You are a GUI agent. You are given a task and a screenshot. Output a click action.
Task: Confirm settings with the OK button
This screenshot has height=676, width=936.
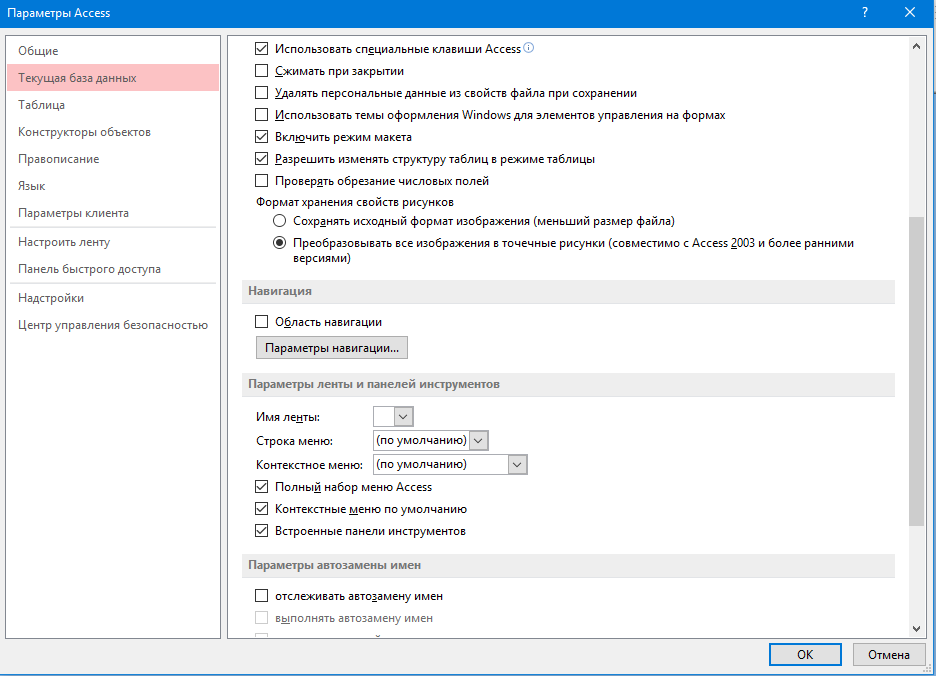coord(804,655)
